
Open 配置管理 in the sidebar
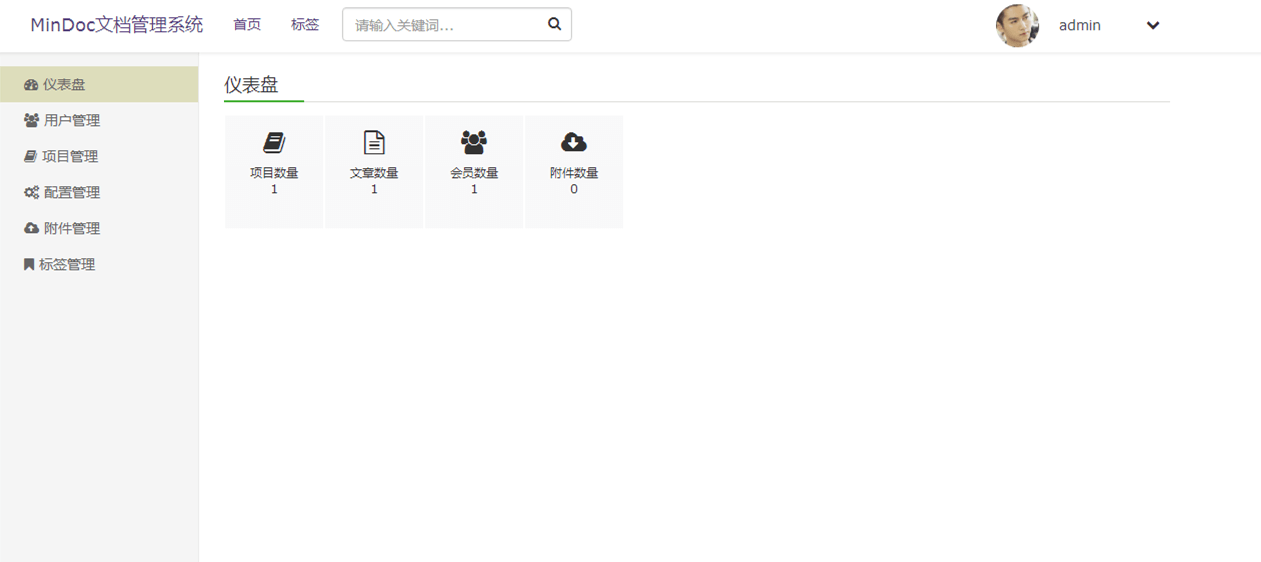[99, 192]
